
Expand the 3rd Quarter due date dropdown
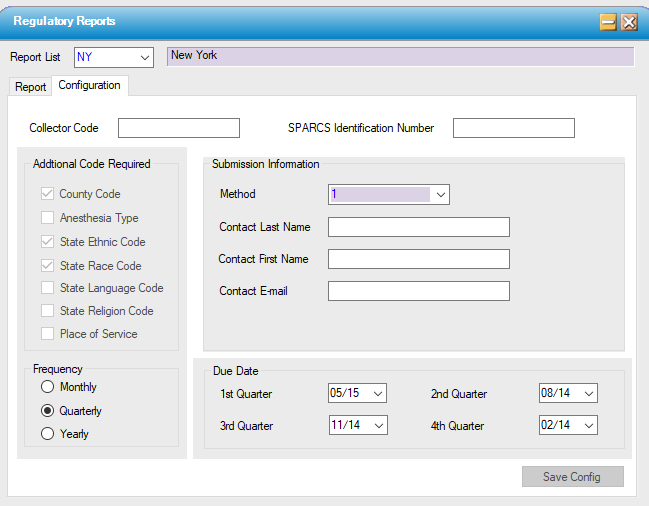(x=377, y=426)
